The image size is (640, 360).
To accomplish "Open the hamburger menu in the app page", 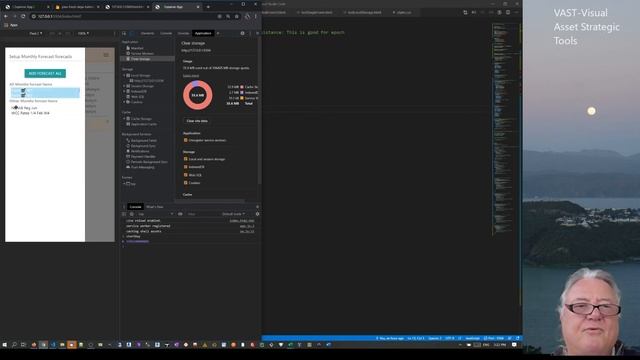I will coord(106,55).
